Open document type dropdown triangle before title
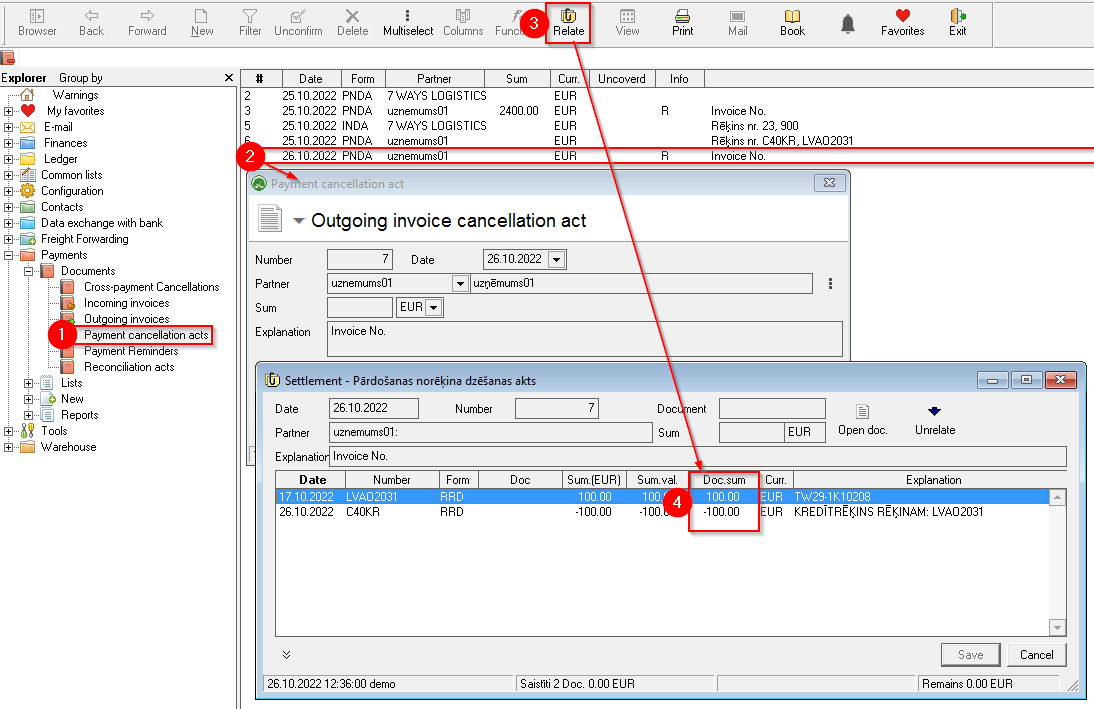This screenshot has height=709, width=1094. point(299,221)
